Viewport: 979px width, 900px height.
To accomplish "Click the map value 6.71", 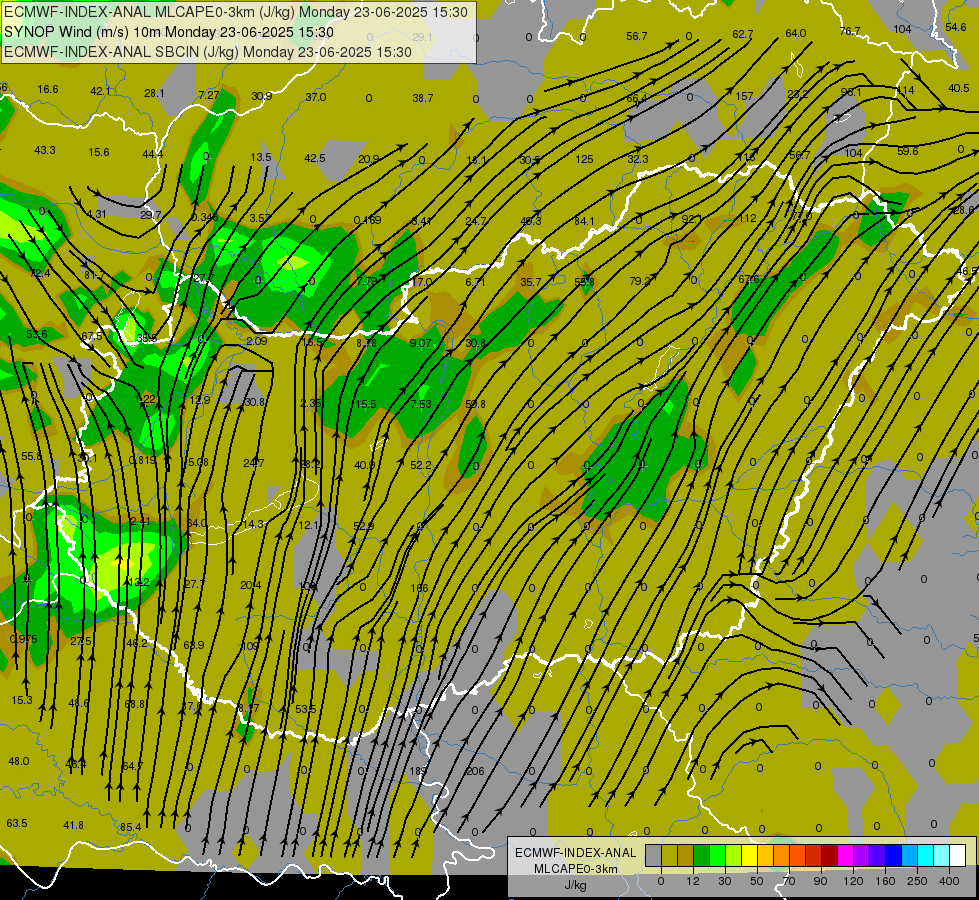I will coord(475,282).
